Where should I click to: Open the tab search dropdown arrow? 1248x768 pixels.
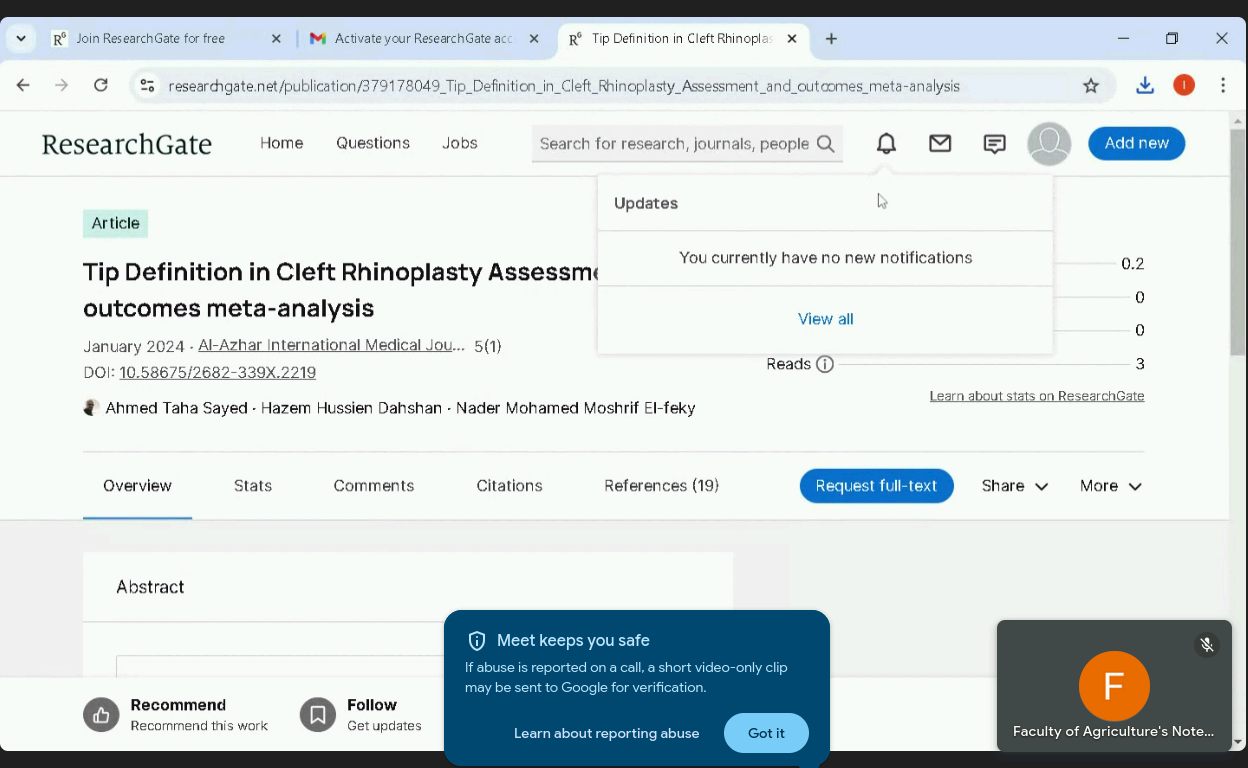pyautogui.click(x=21, y=39)
